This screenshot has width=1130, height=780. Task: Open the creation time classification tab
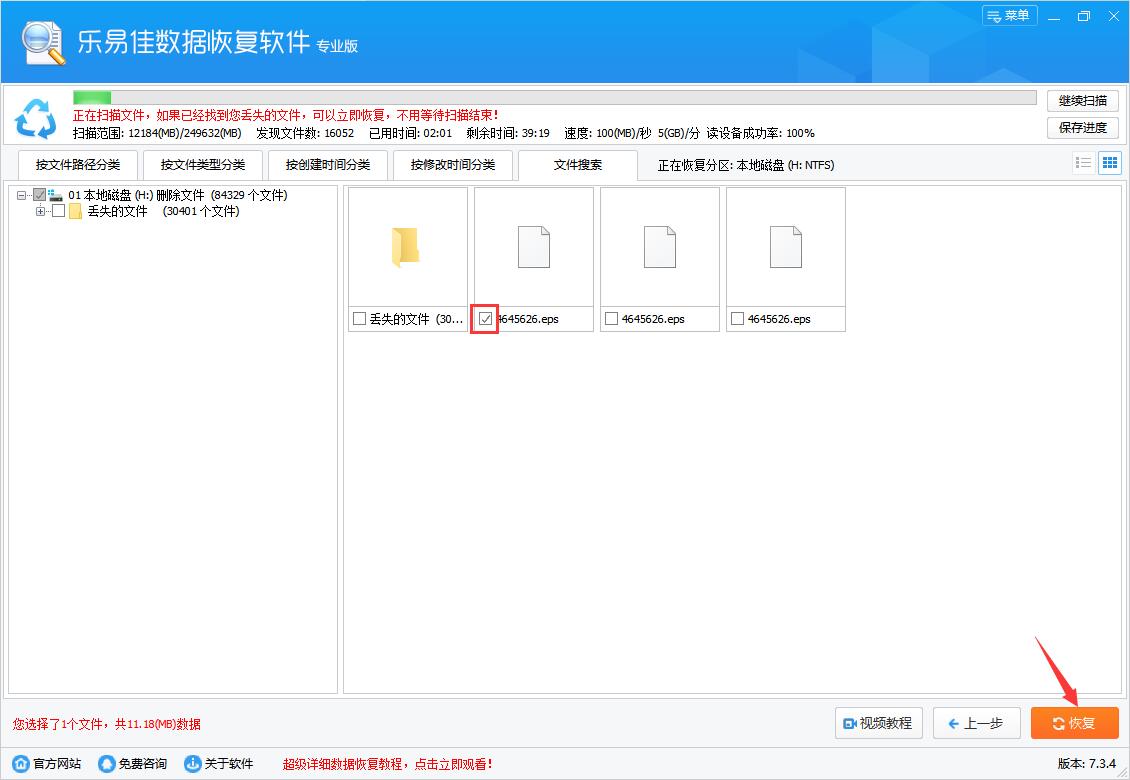click(328, 165)
